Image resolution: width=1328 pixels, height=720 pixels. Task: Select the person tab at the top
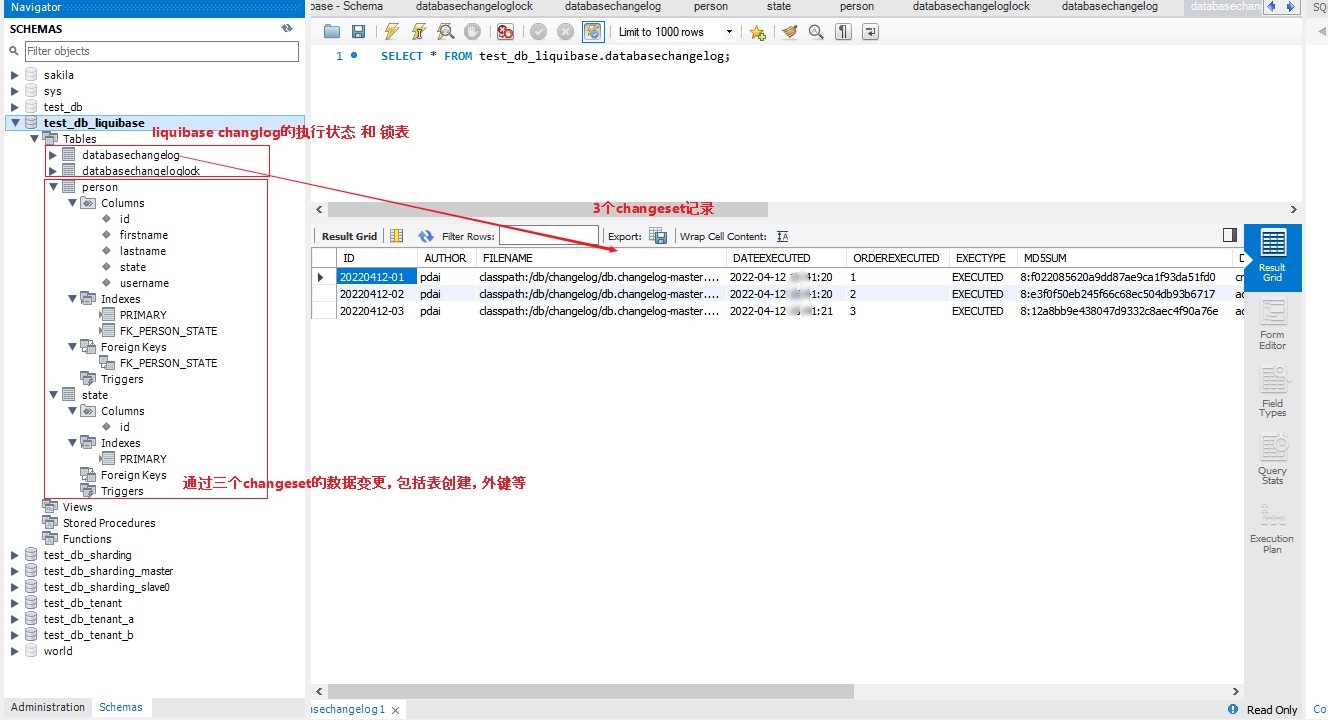710,6
